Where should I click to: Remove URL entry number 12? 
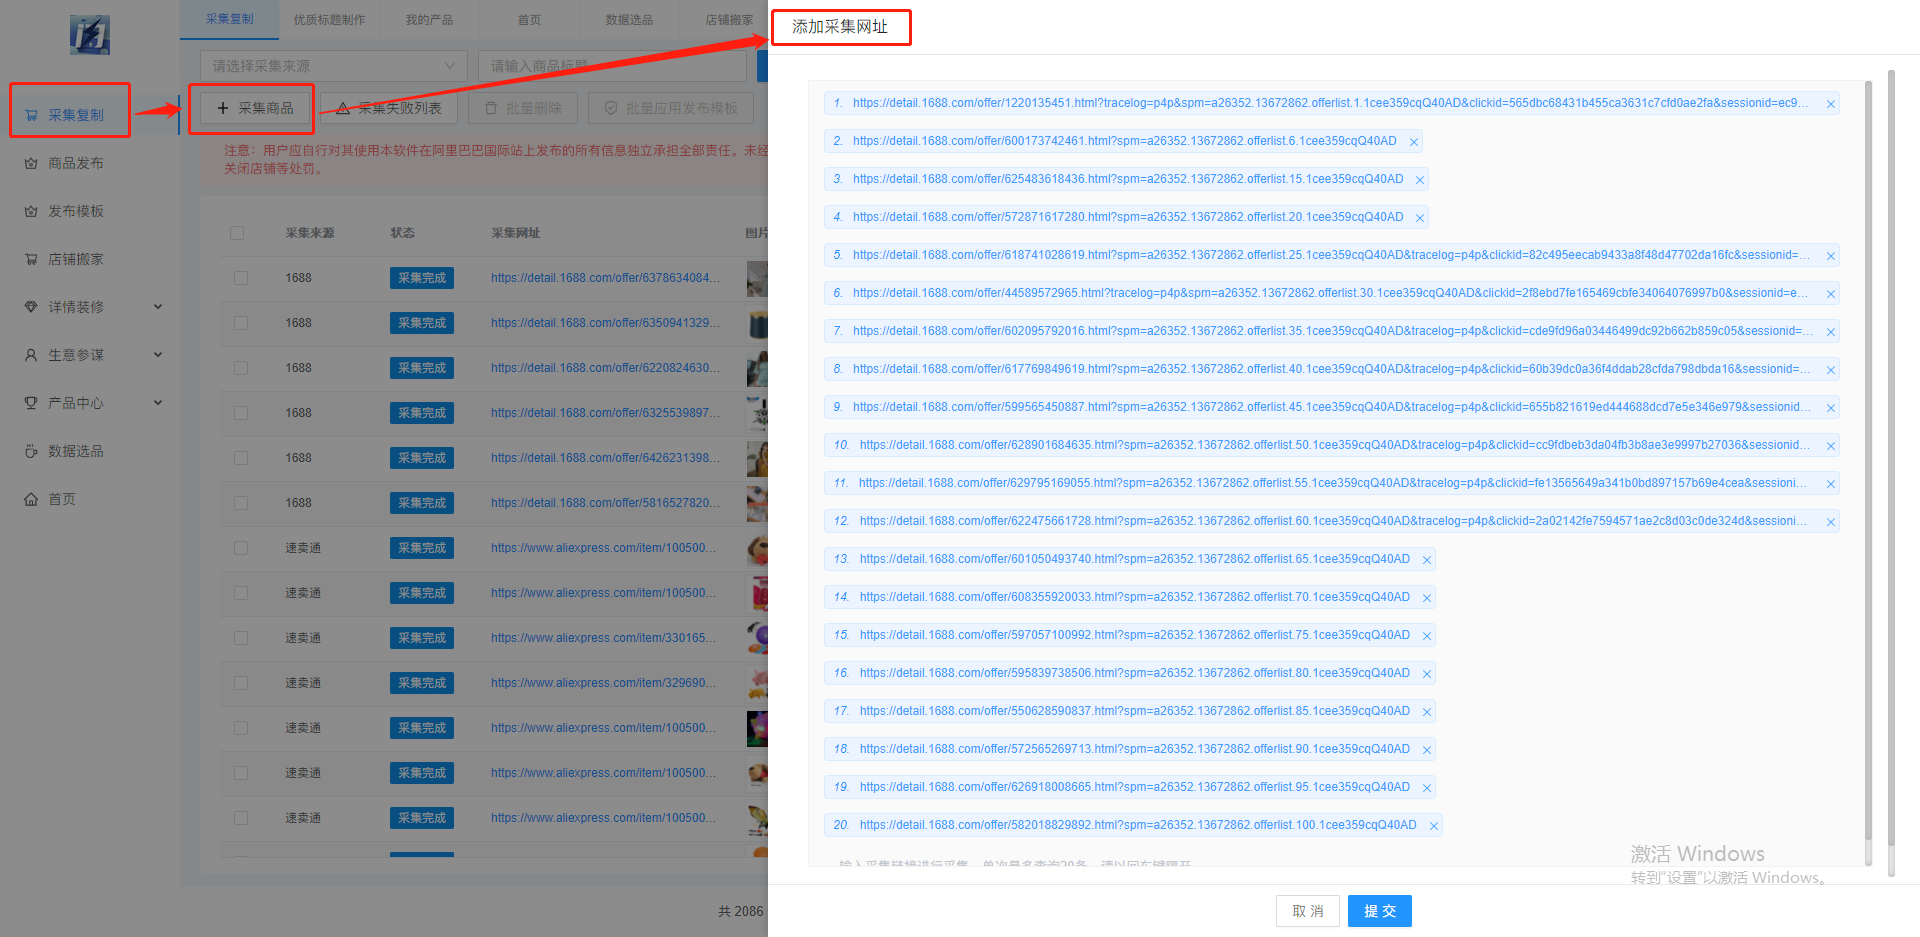pos(1830,522)
